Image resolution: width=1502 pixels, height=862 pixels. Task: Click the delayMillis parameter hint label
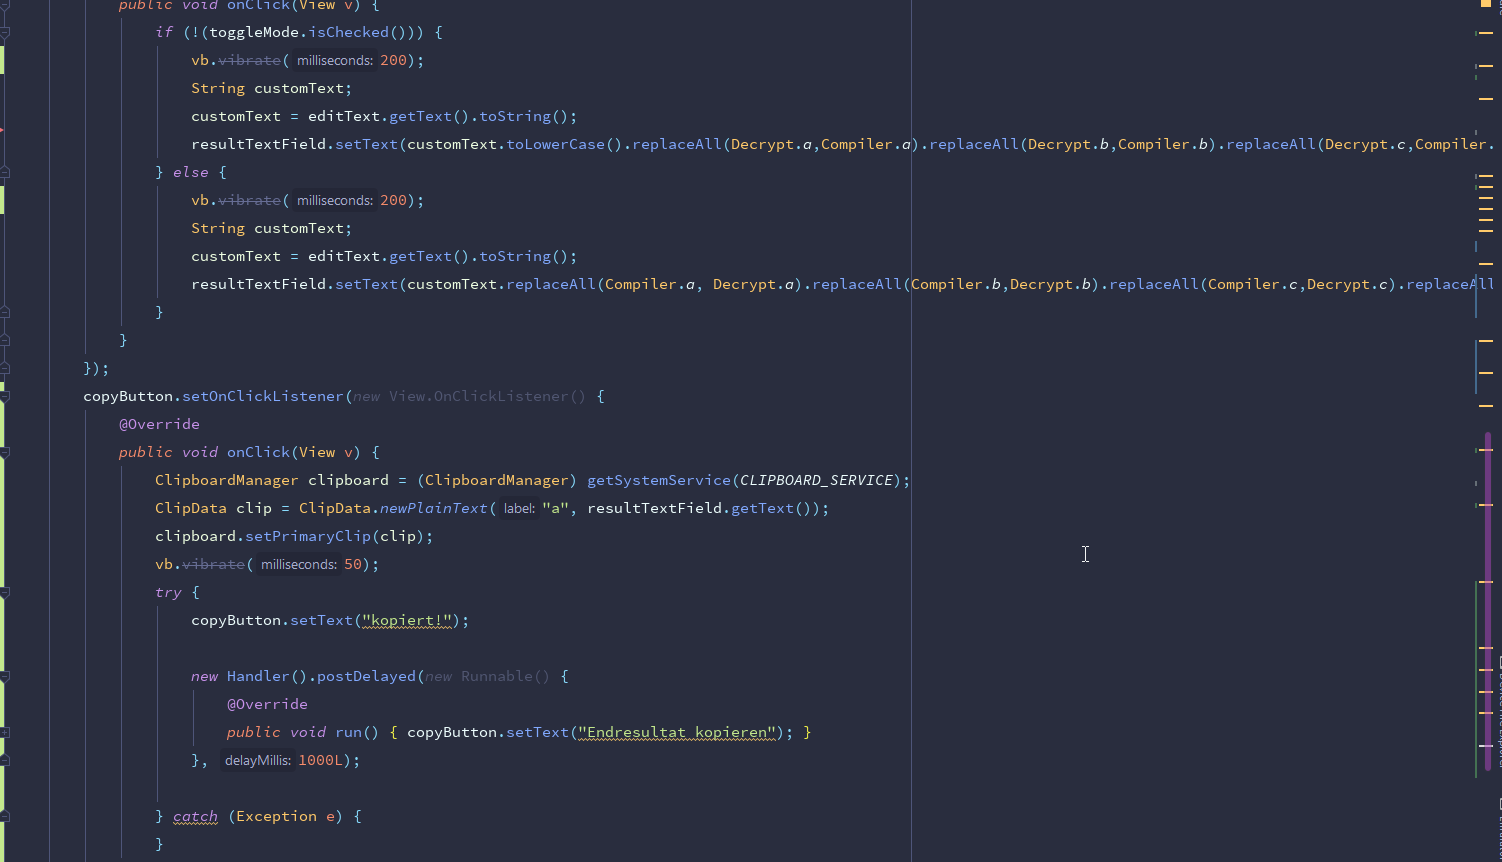tap(257, 761)
